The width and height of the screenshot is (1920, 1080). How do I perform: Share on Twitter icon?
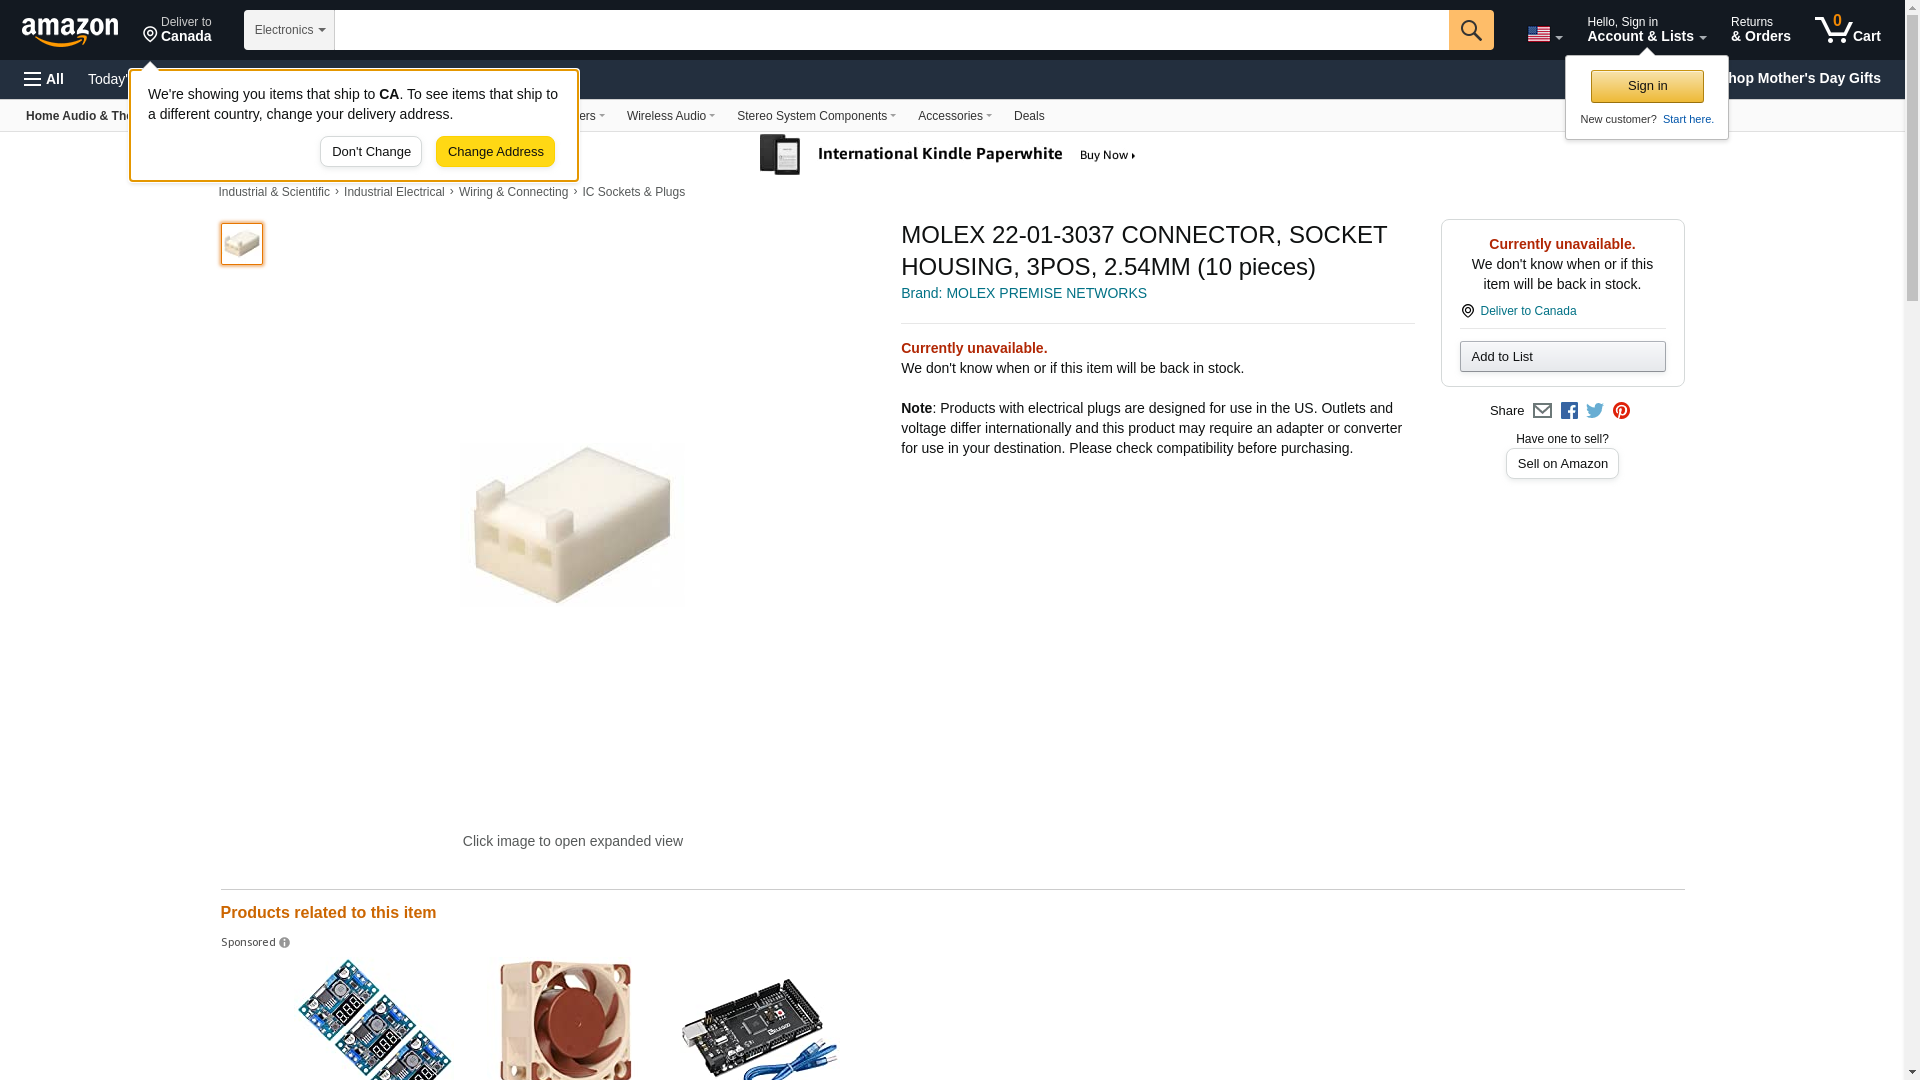[x=1595, y=411]
